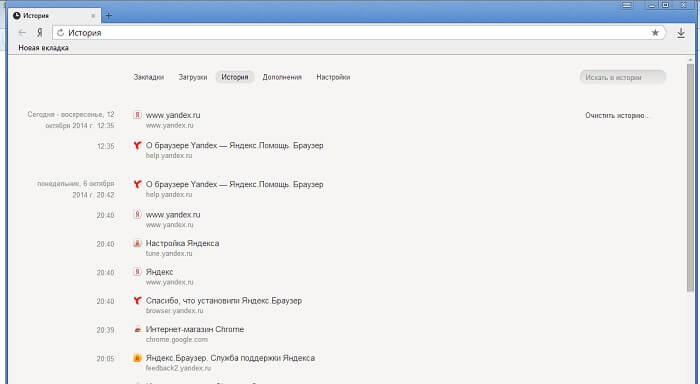Click the vertical scrollbar thumb
700x384 pixels.
coord(690,178)
